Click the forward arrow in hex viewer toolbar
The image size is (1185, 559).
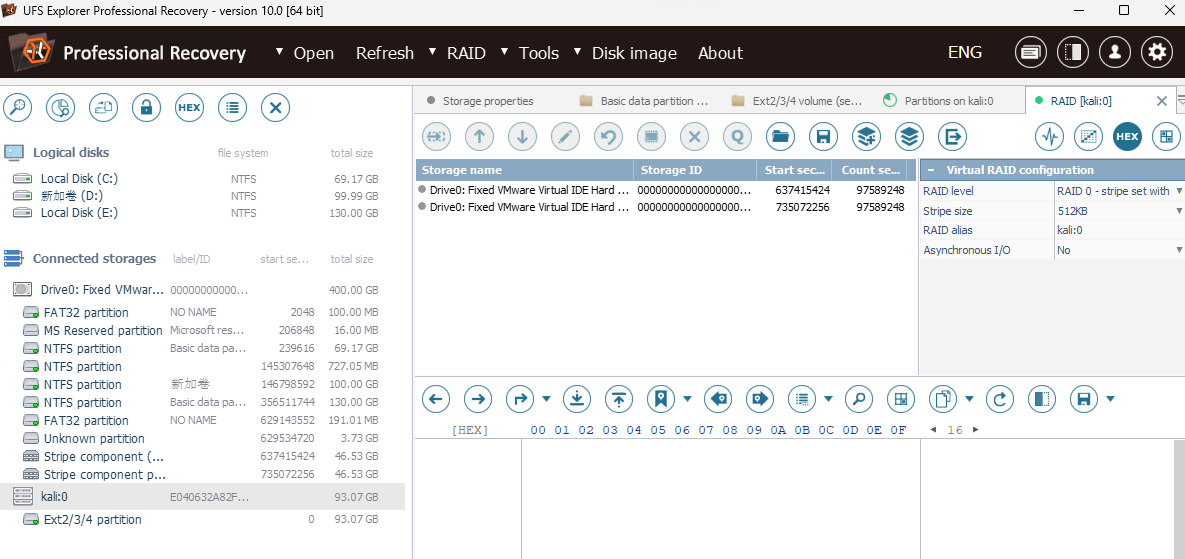[x=478, y=399]
